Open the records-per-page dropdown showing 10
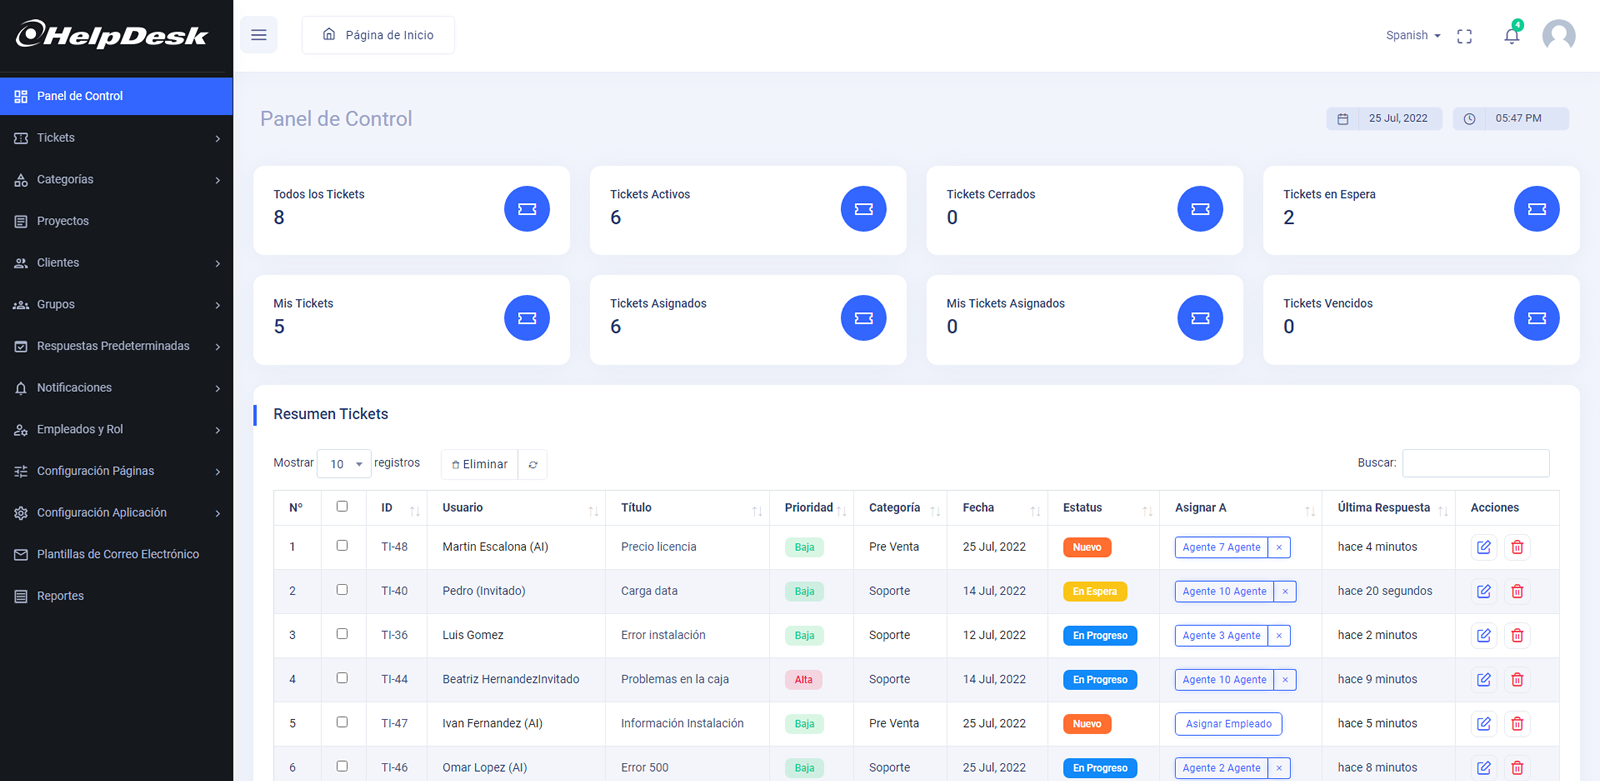This screenshot has height=781, width=1600. pyautogui.click(x=344, y=464)
